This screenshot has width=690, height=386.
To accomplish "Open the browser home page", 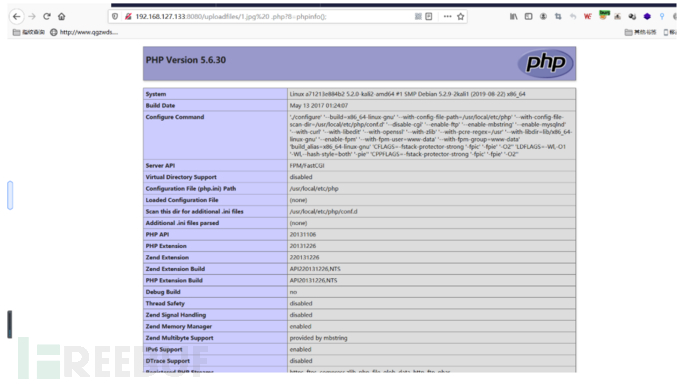I will coord(62,17).
